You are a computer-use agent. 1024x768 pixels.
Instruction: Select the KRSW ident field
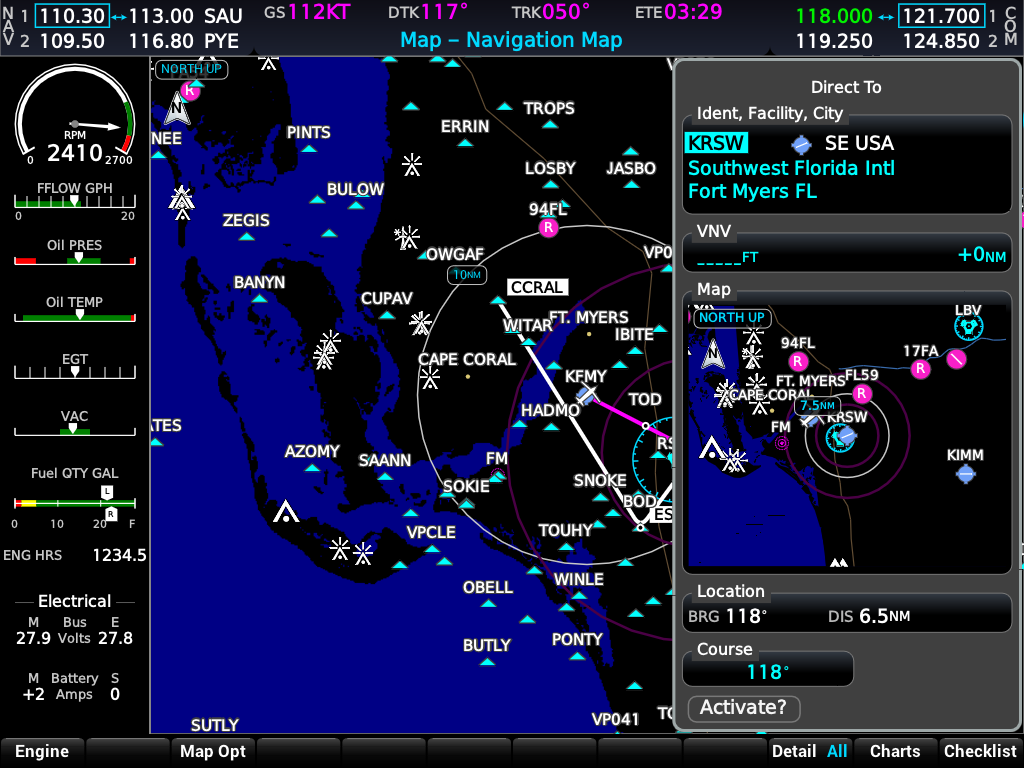click(716, 143)
